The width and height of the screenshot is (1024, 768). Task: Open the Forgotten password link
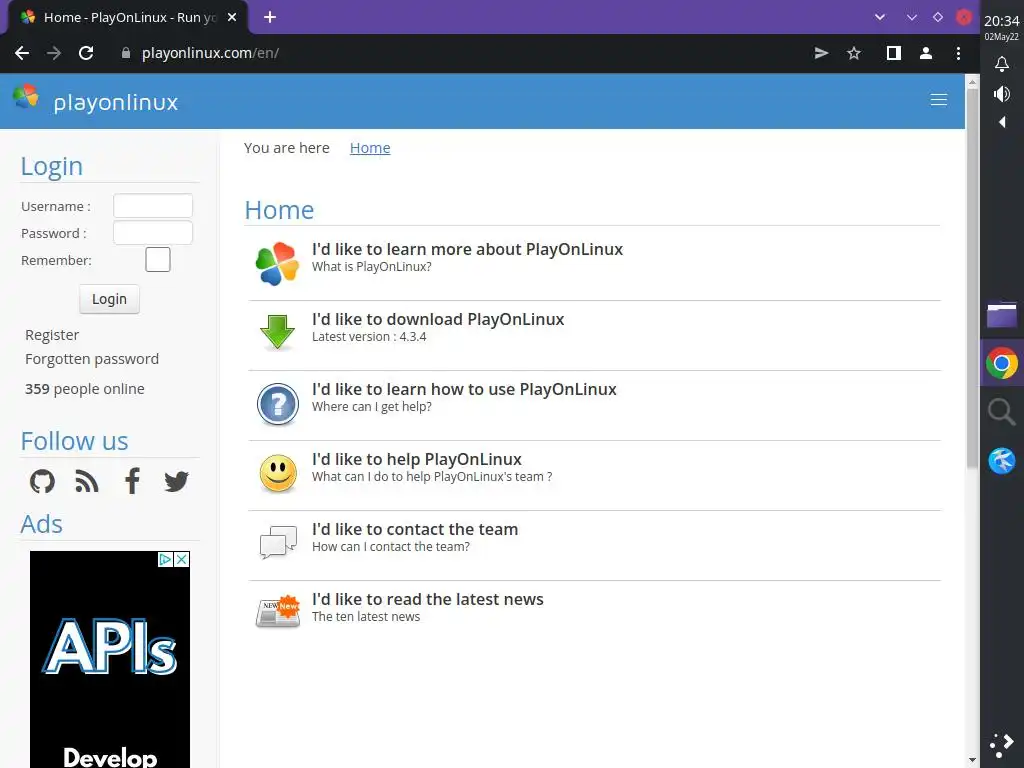[x=92, y=359]
